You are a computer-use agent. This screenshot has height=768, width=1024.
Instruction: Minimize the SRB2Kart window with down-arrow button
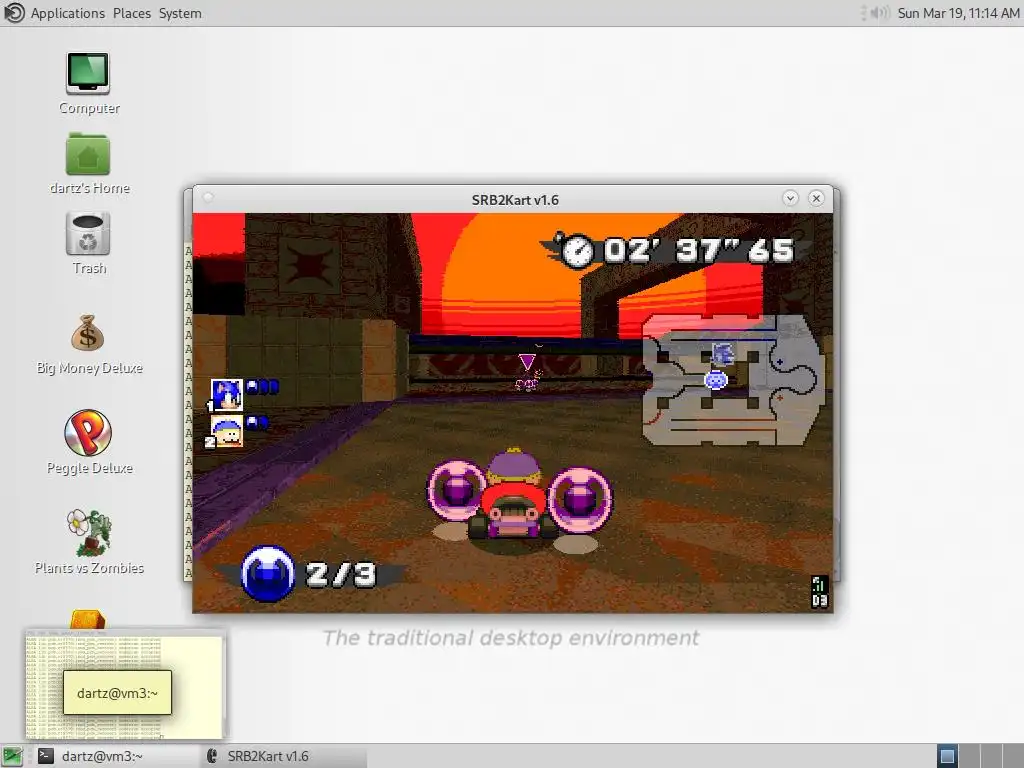pos(790,199)
